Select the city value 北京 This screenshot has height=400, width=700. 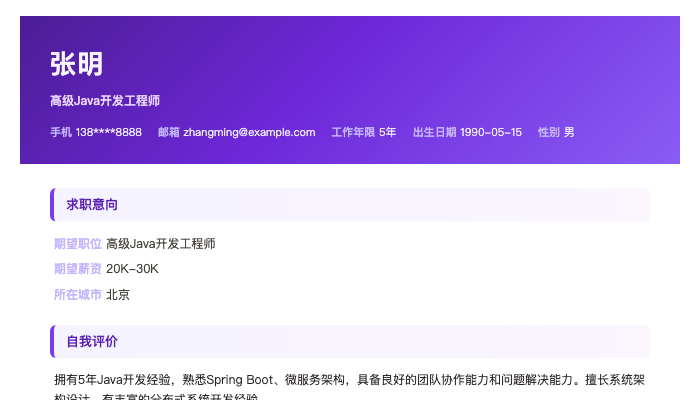click(118, 295)
